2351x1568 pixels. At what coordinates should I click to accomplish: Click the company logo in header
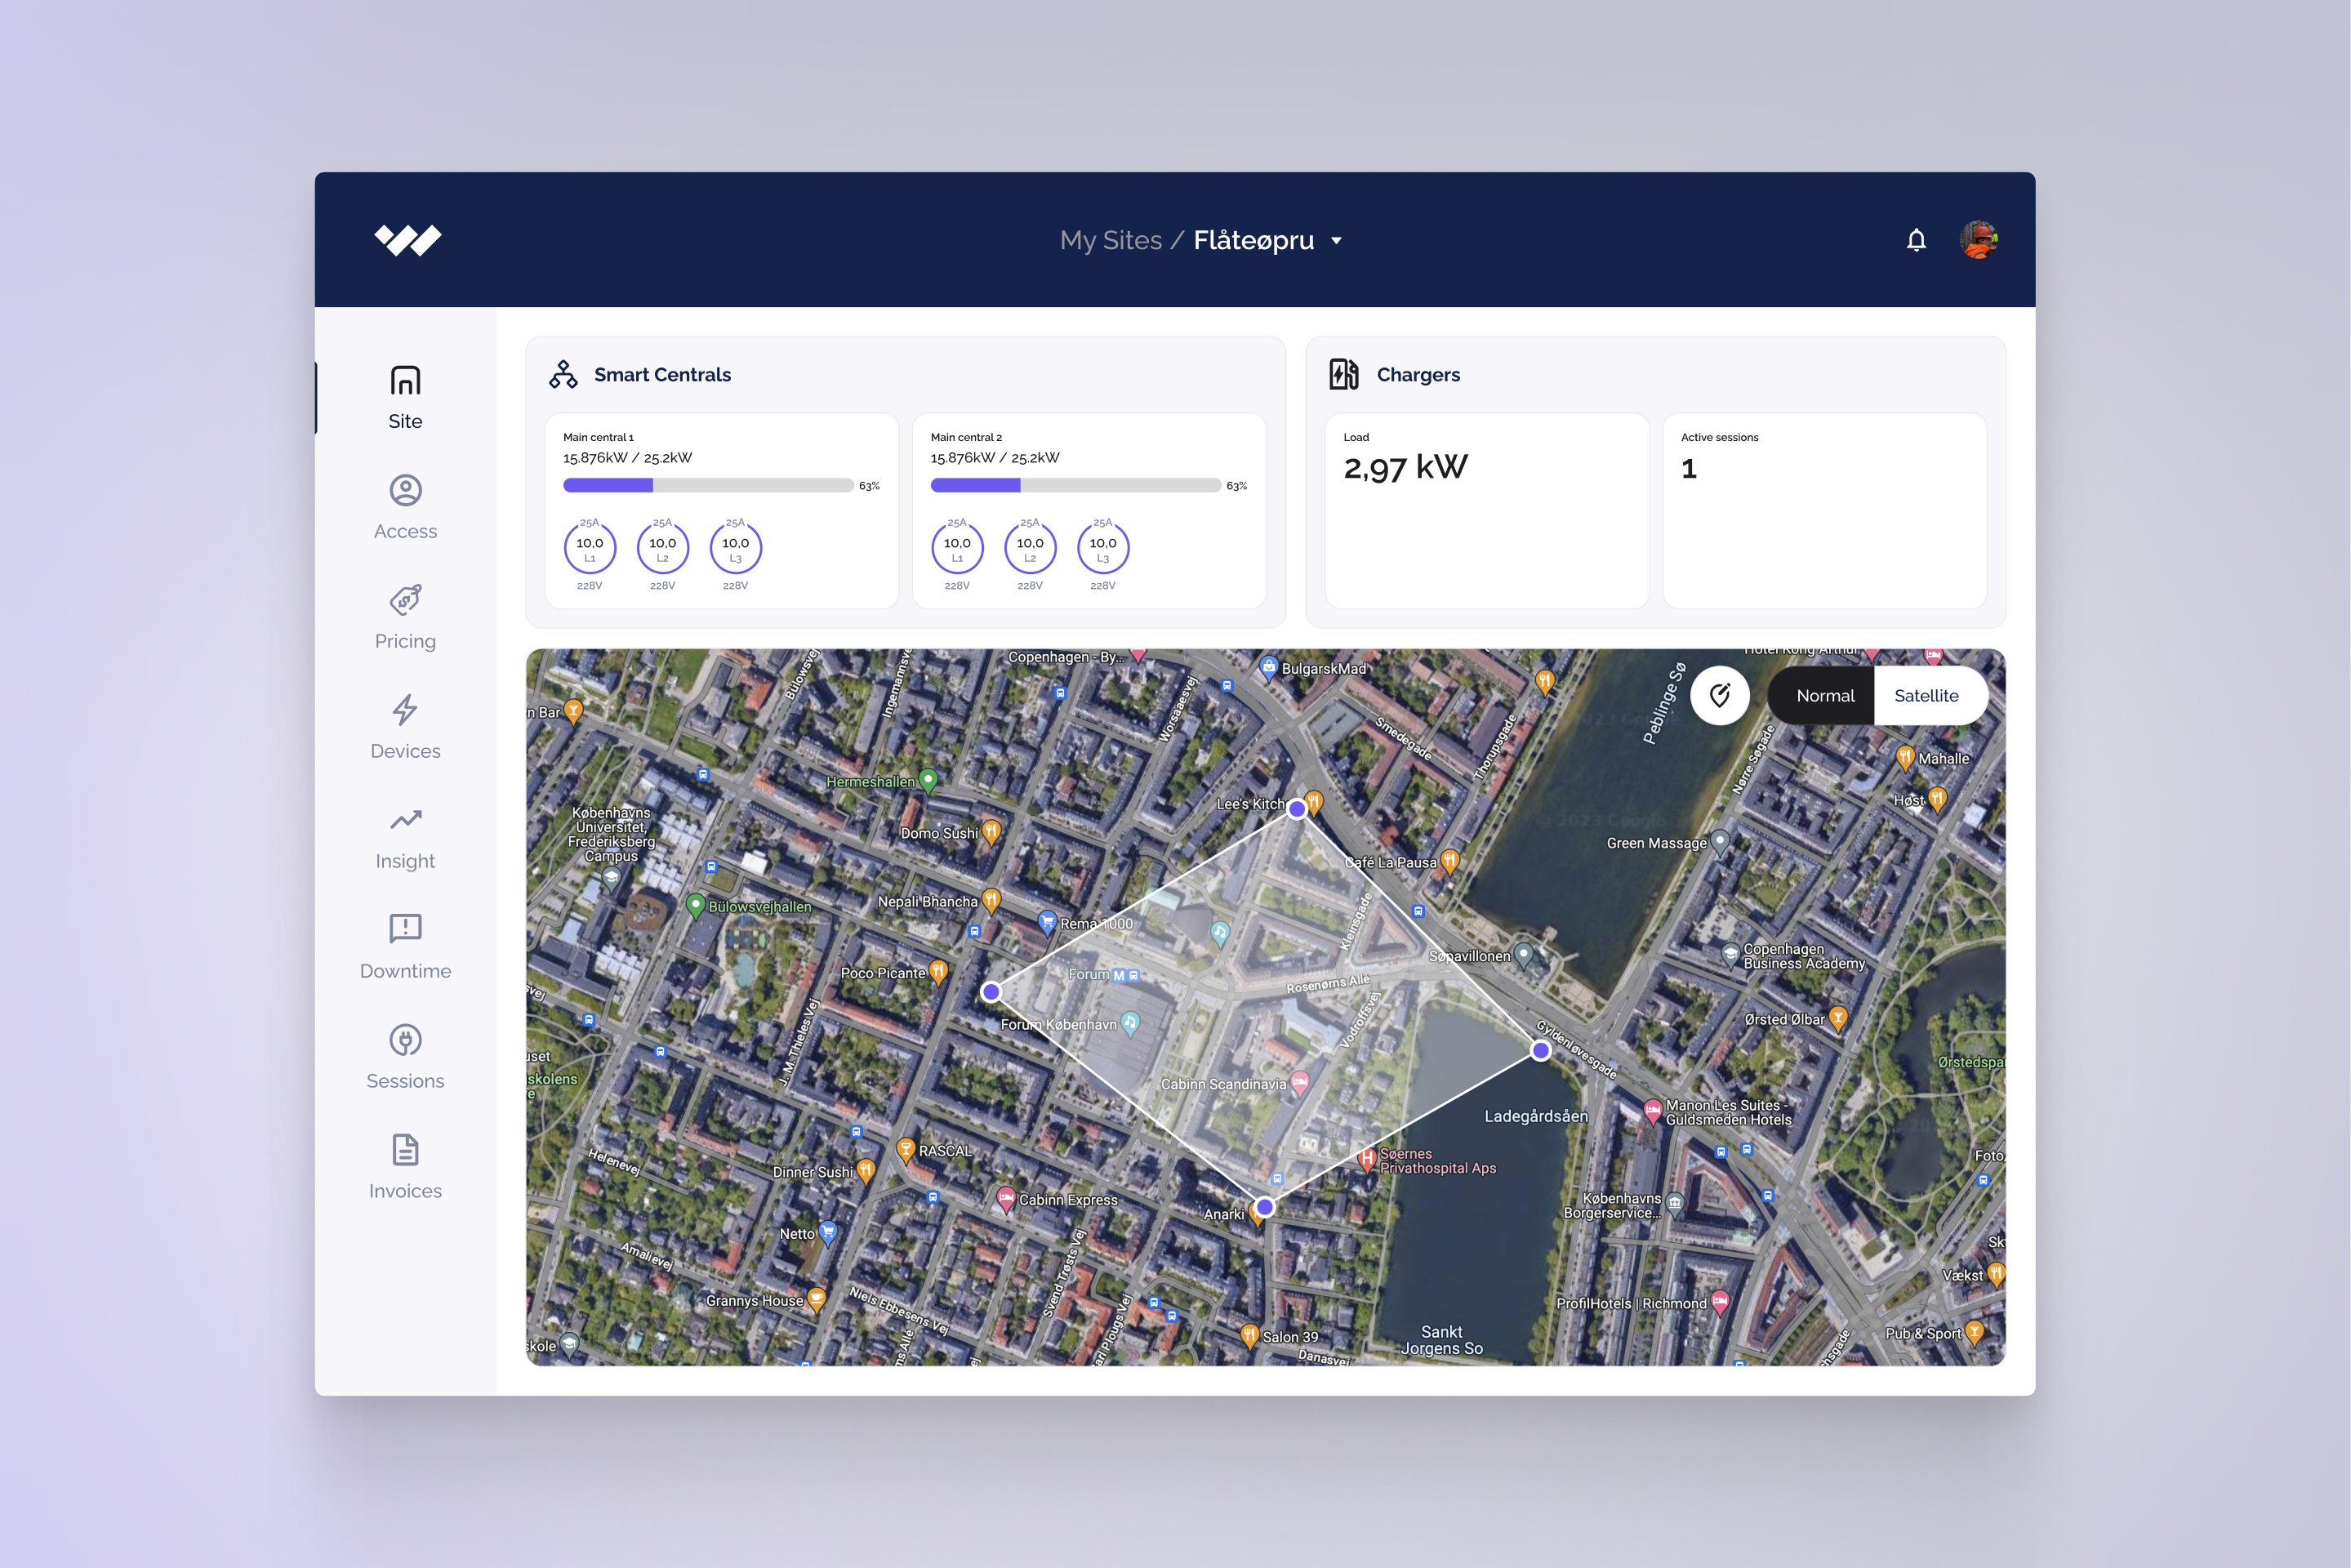pyautogui.click(x=408, y=240)
